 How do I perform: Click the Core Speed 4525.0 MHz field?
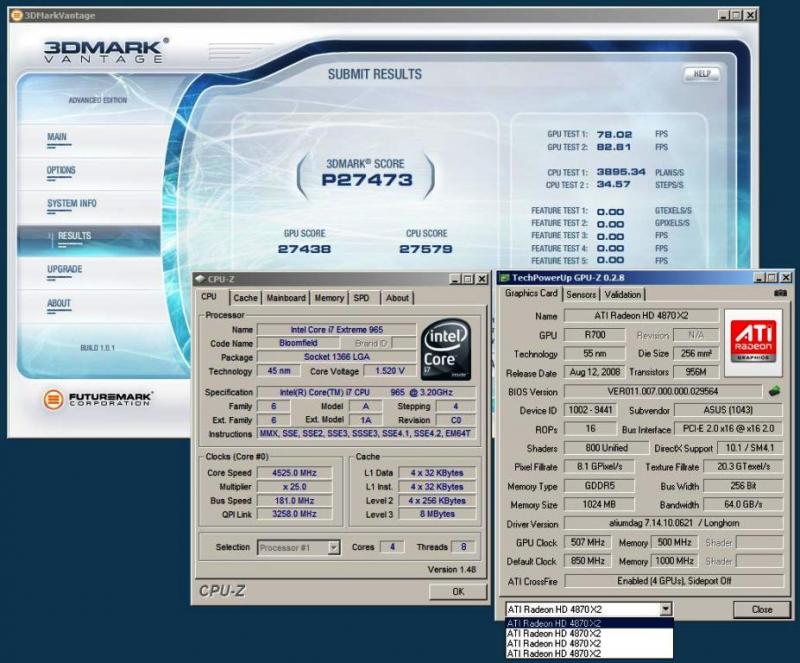pos(294,473)
